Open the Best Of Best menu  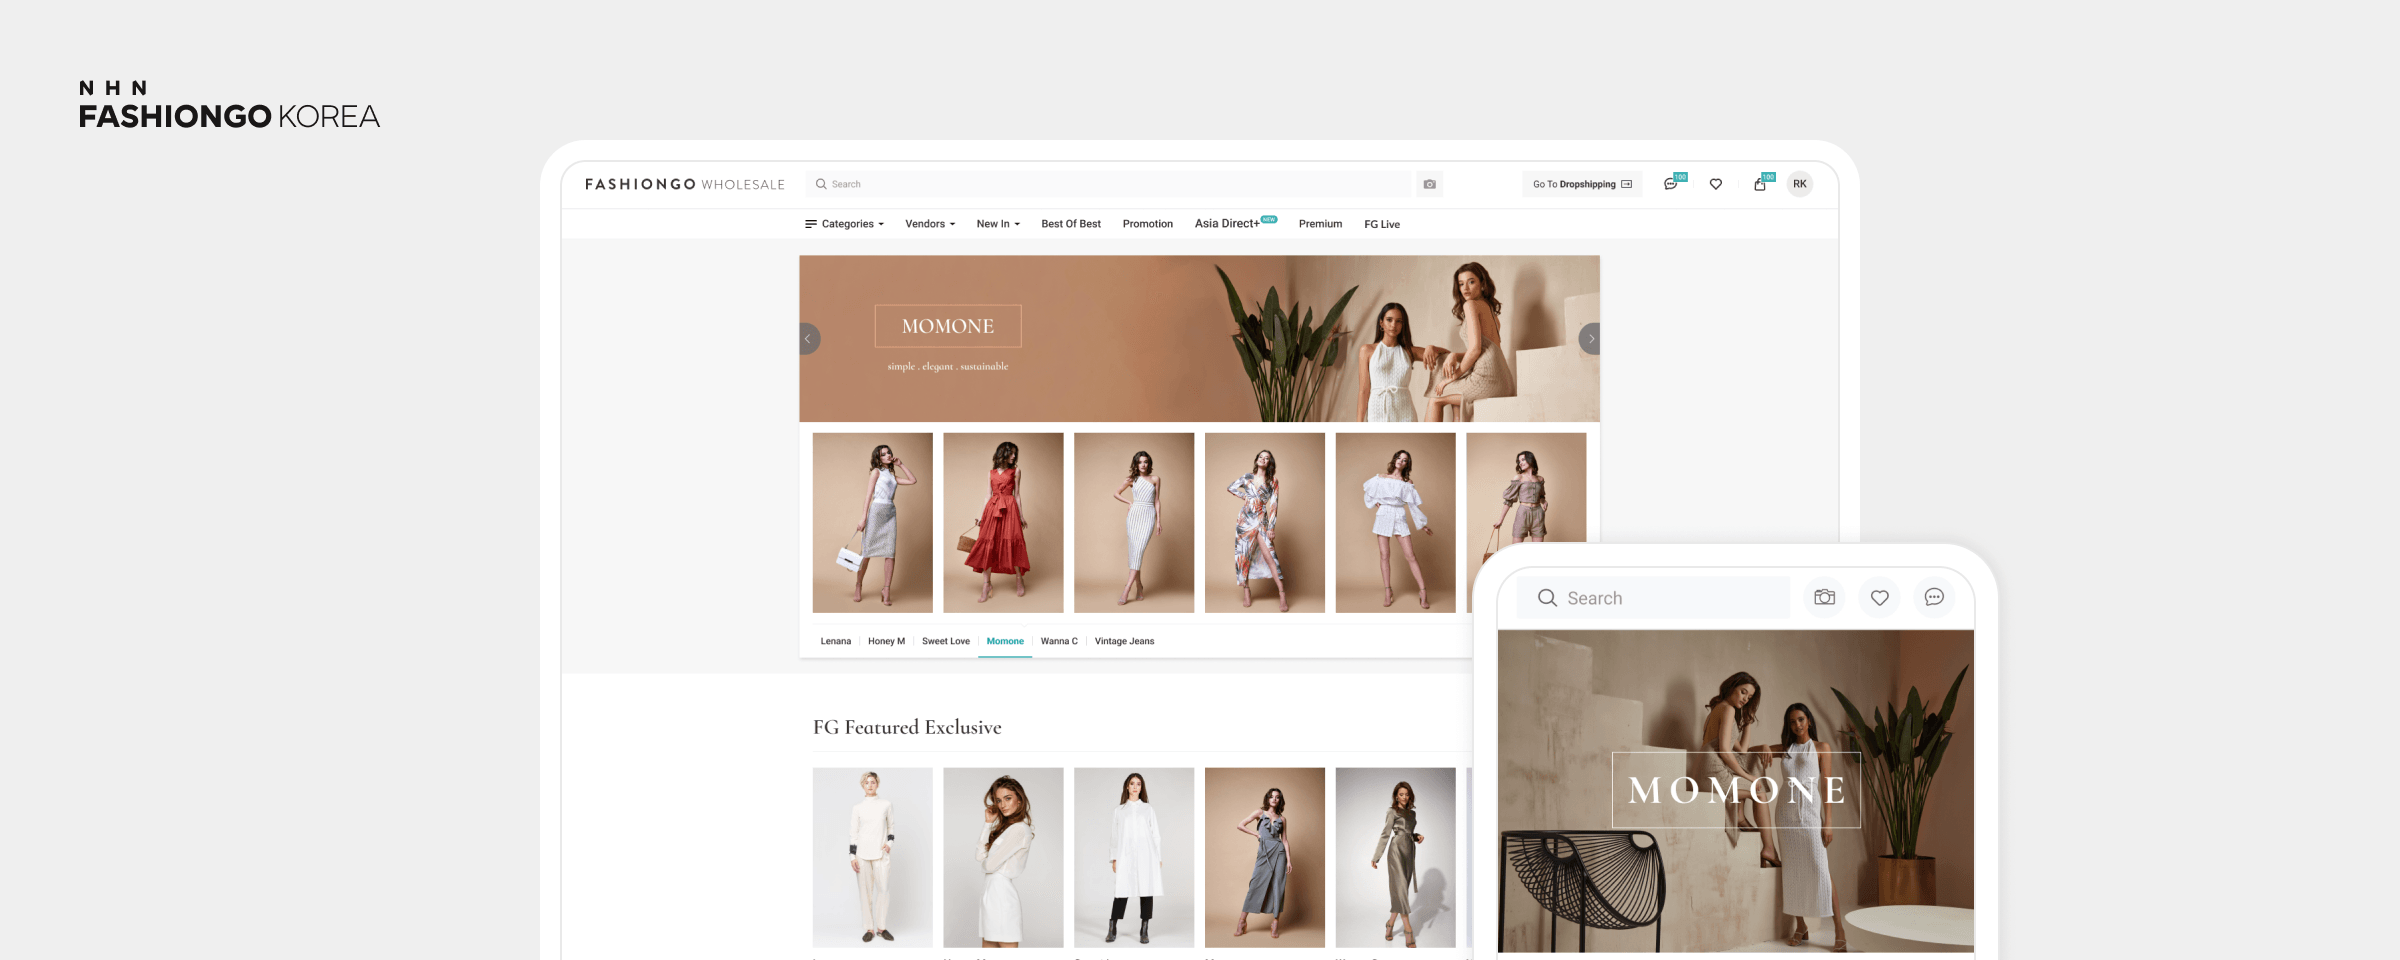pos(1071,224)
